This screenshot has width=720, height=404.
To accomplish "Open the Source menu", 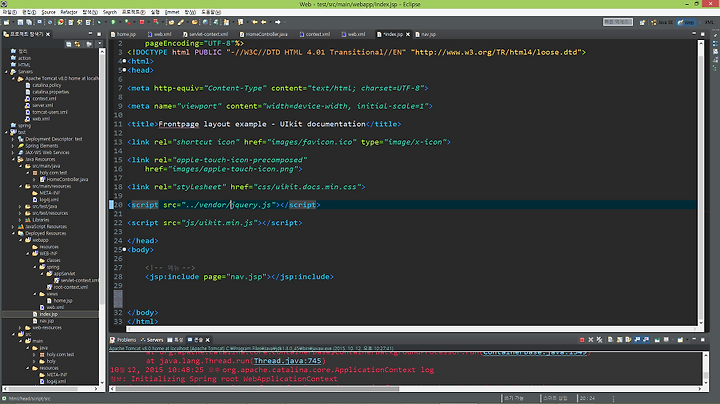I will [x=48, y=12].
